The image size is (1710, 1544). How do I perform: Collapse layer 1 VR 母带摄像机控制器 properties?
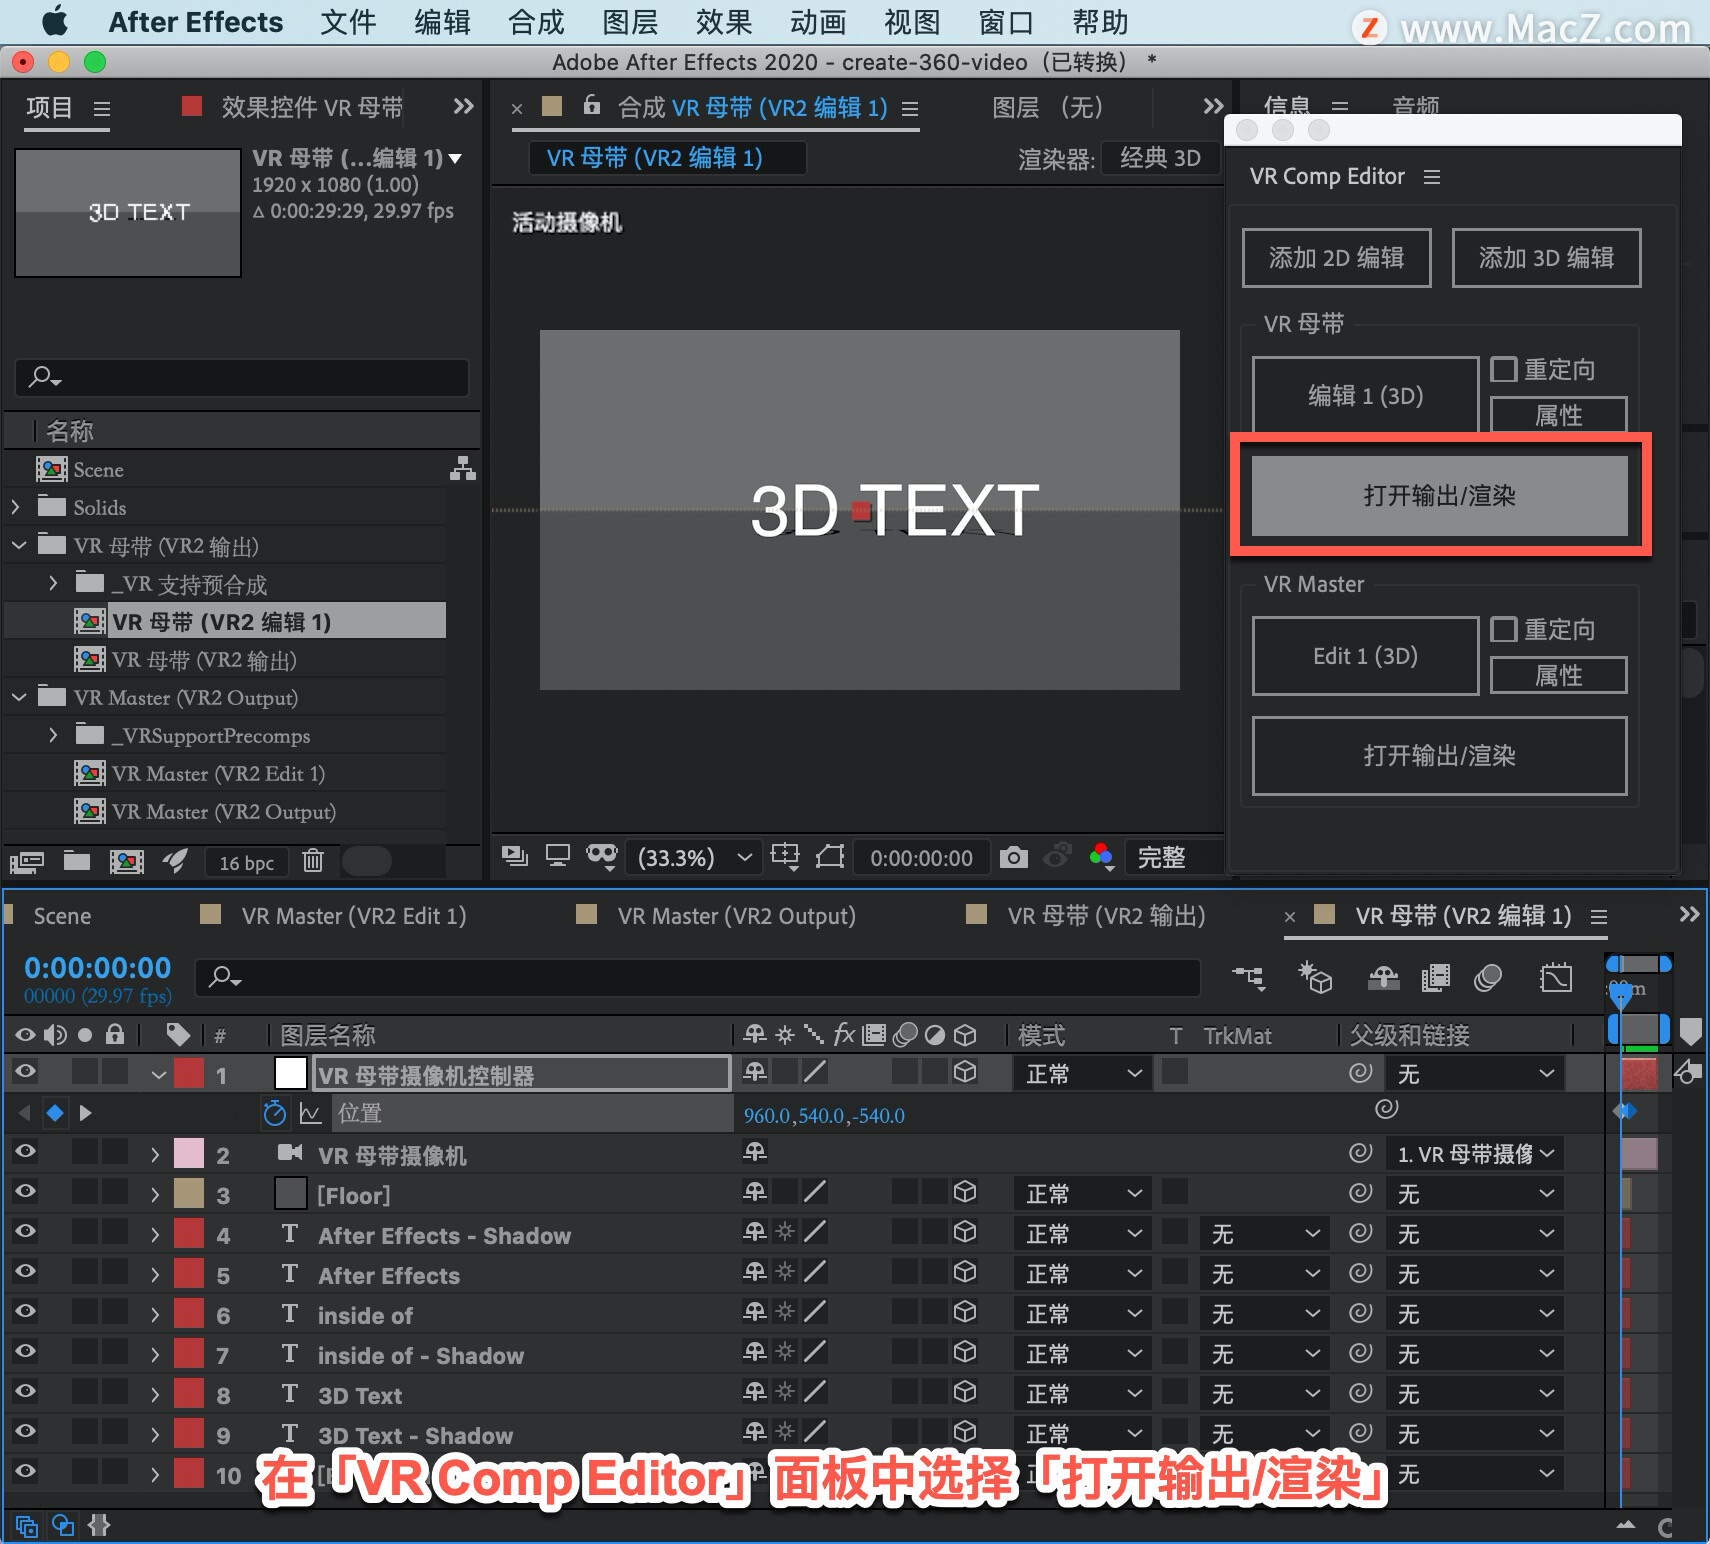coord(158,1075)
